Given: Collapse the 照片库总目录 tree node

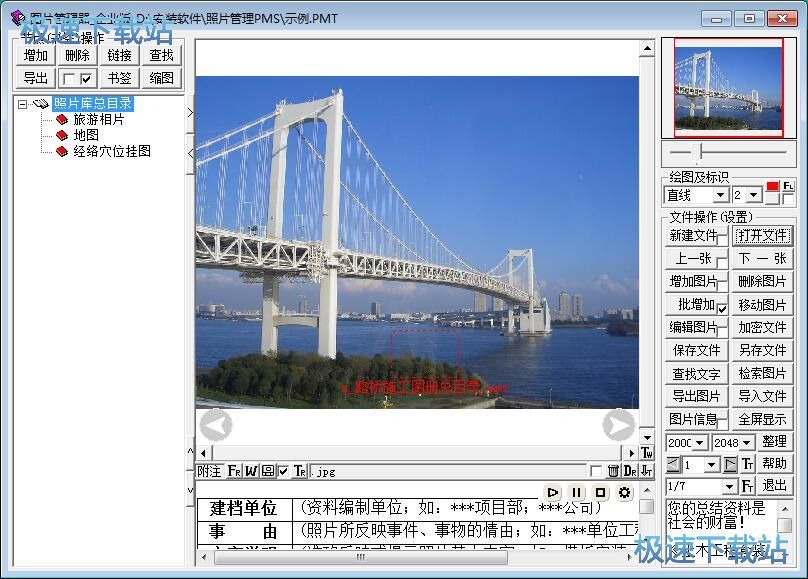Looking at the screenshot, I should pyautogui.click(x=22, y=104).
